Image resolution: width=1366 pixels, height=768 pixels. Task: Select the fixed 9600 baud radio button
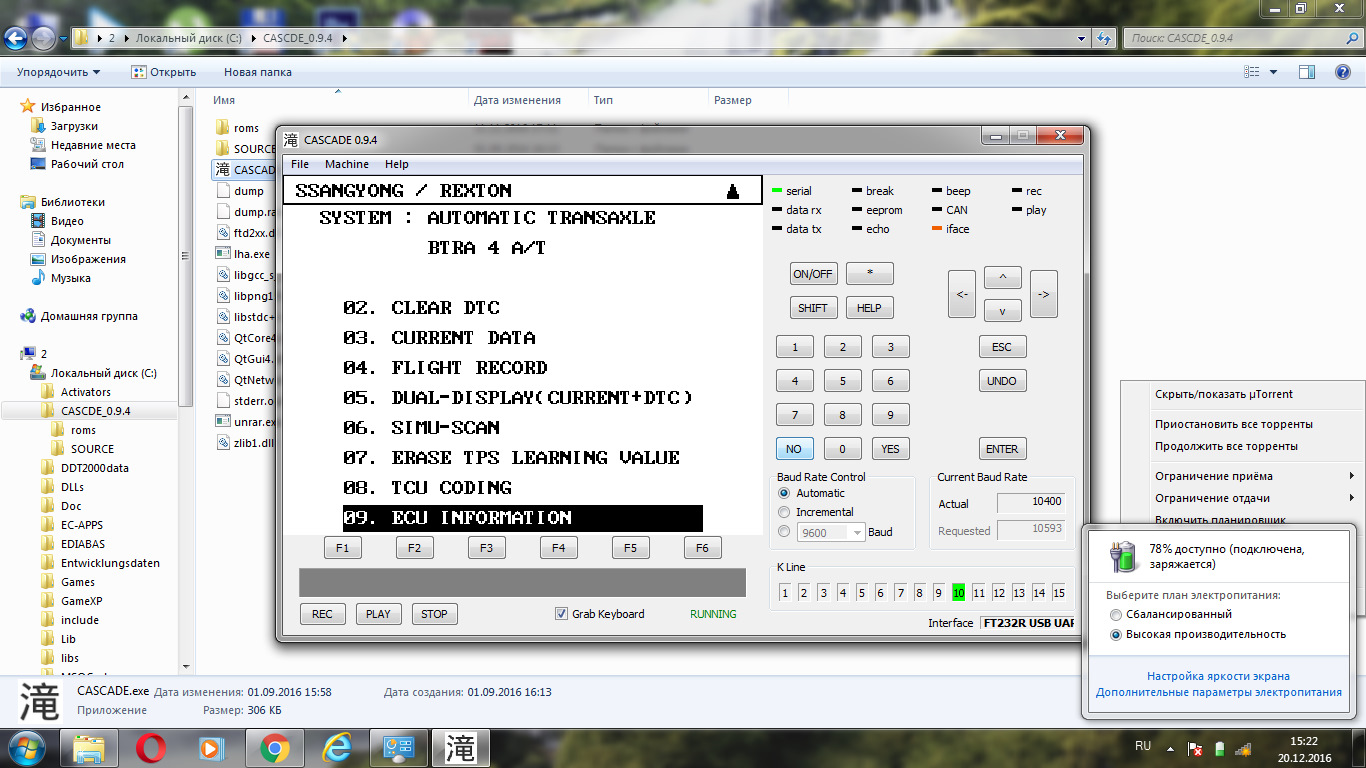tap(784, 532)
